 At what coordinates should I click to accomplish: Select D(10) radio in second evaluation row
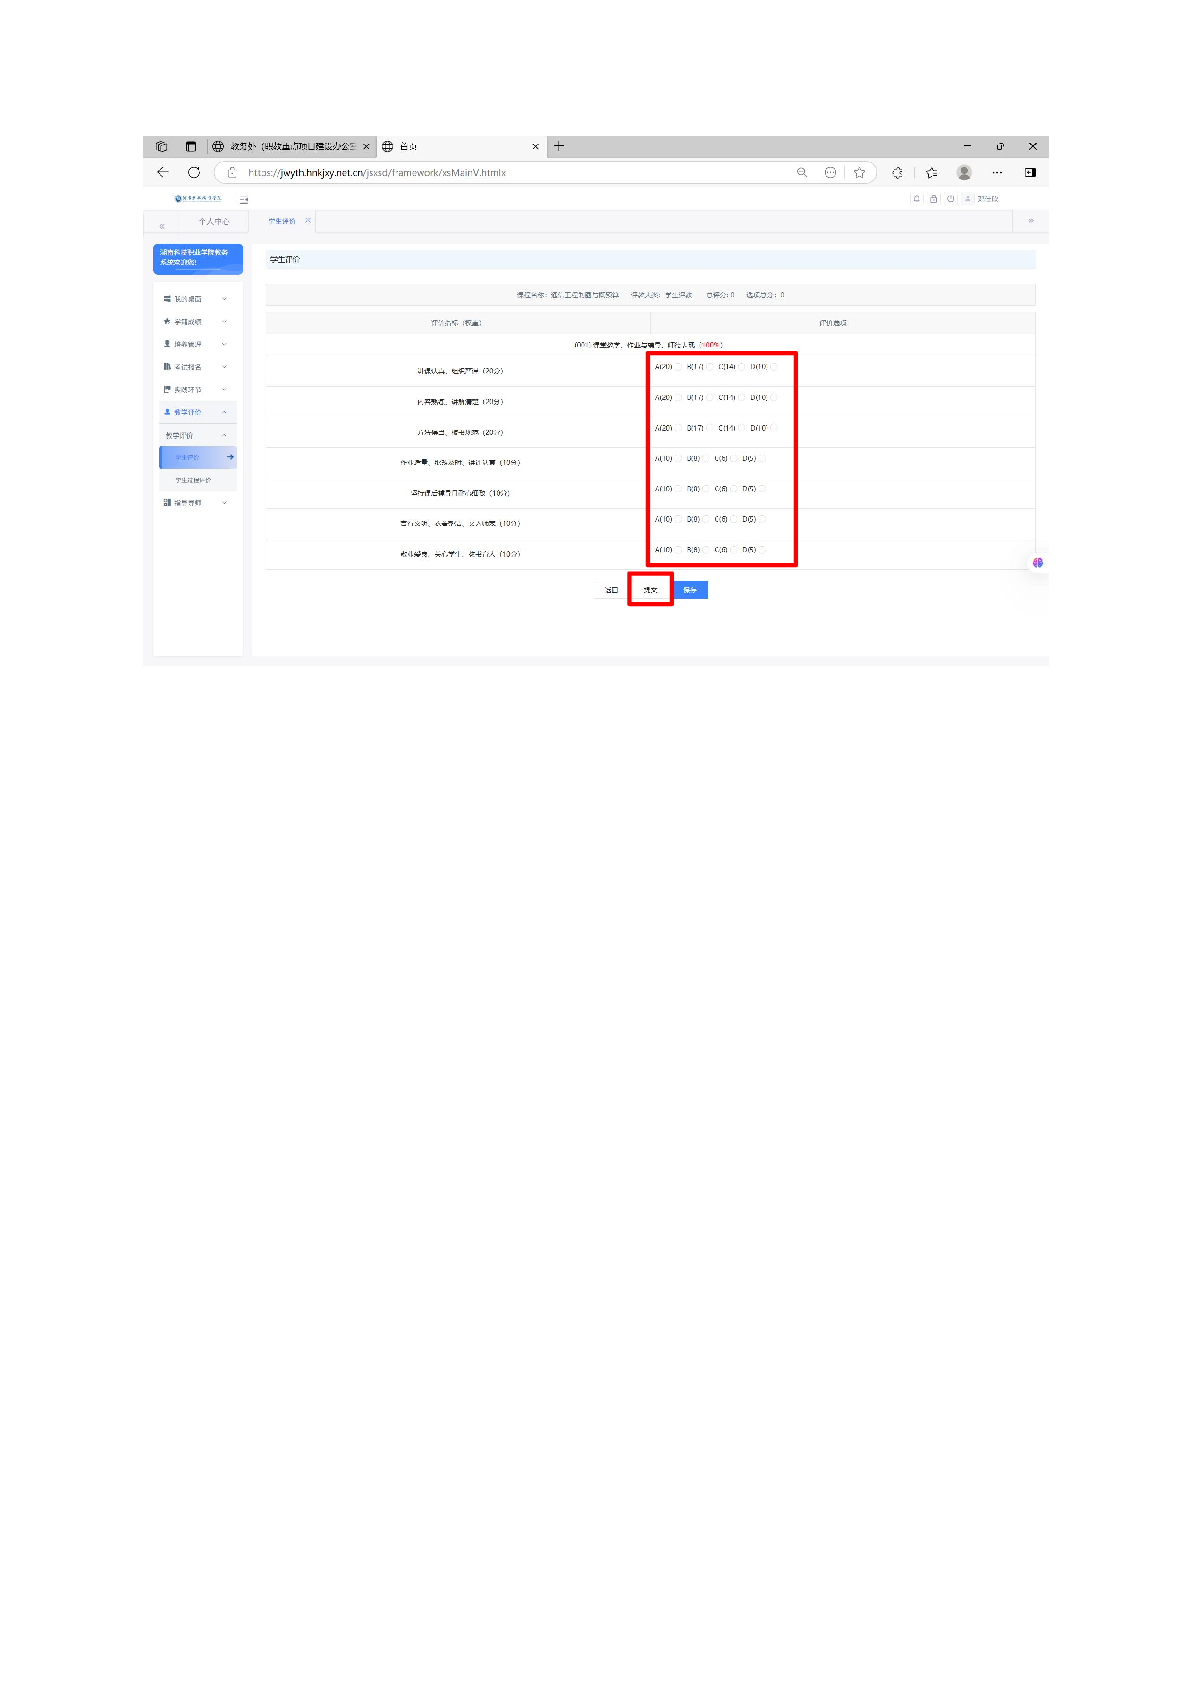[774, 398]
